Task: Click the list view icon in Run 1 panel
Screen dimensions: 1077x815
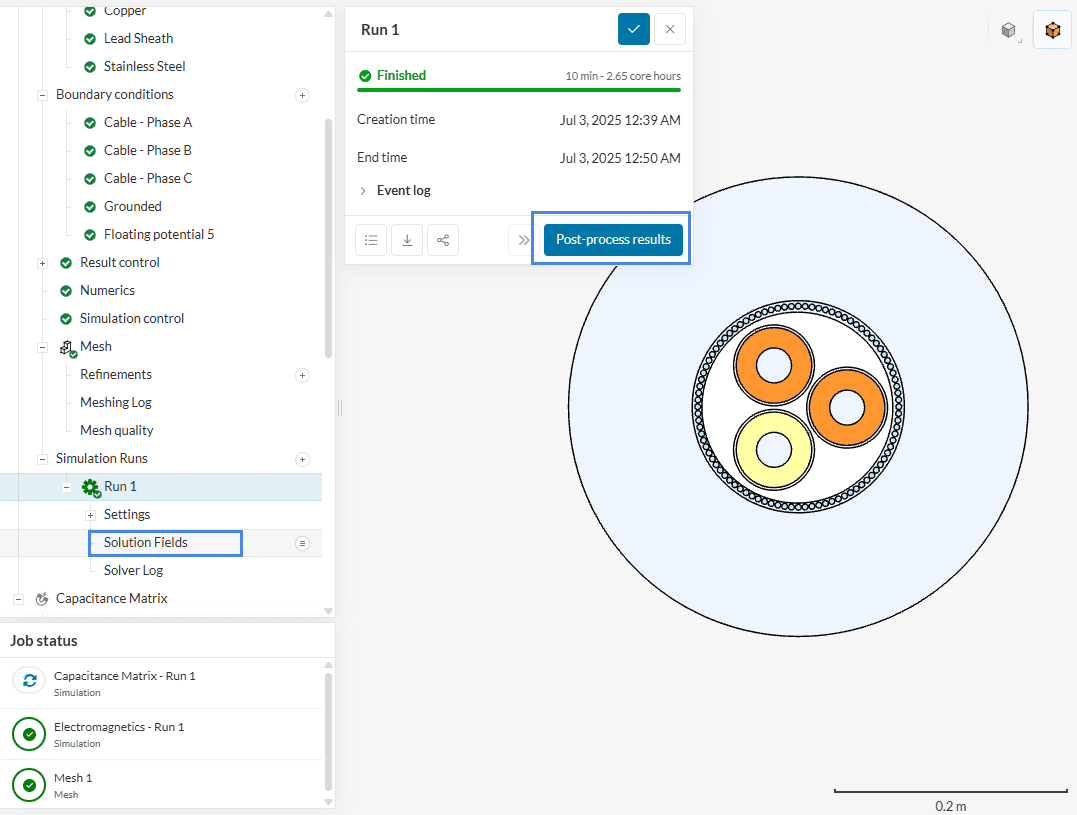Action: [371, 240]
